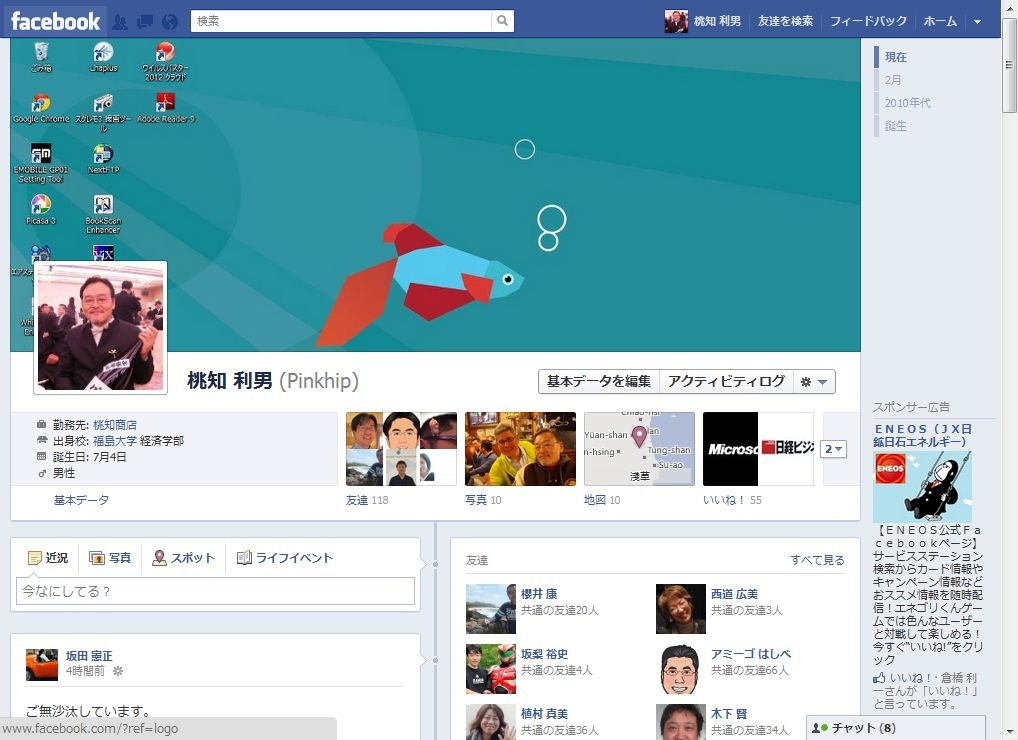This screenshot has width=1018, height=740.
Task: Open friend アミーゴ はしべ profile
Action: click(x=751, y=654)
